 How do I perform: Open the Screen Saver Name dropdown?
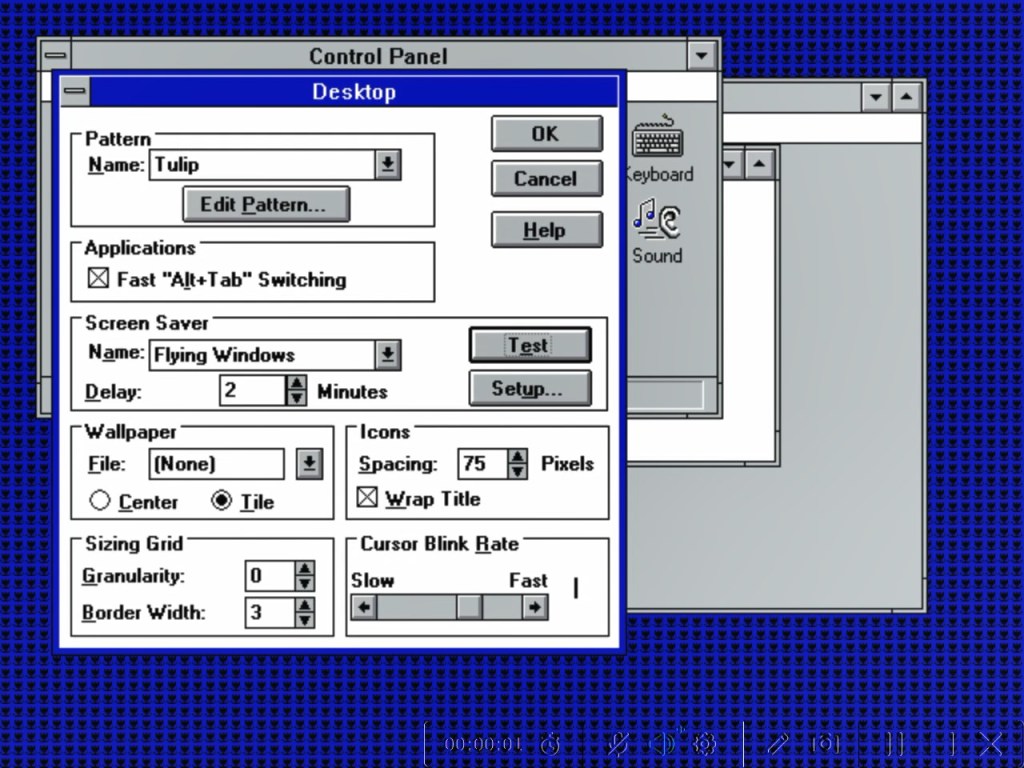coord(389,354)
